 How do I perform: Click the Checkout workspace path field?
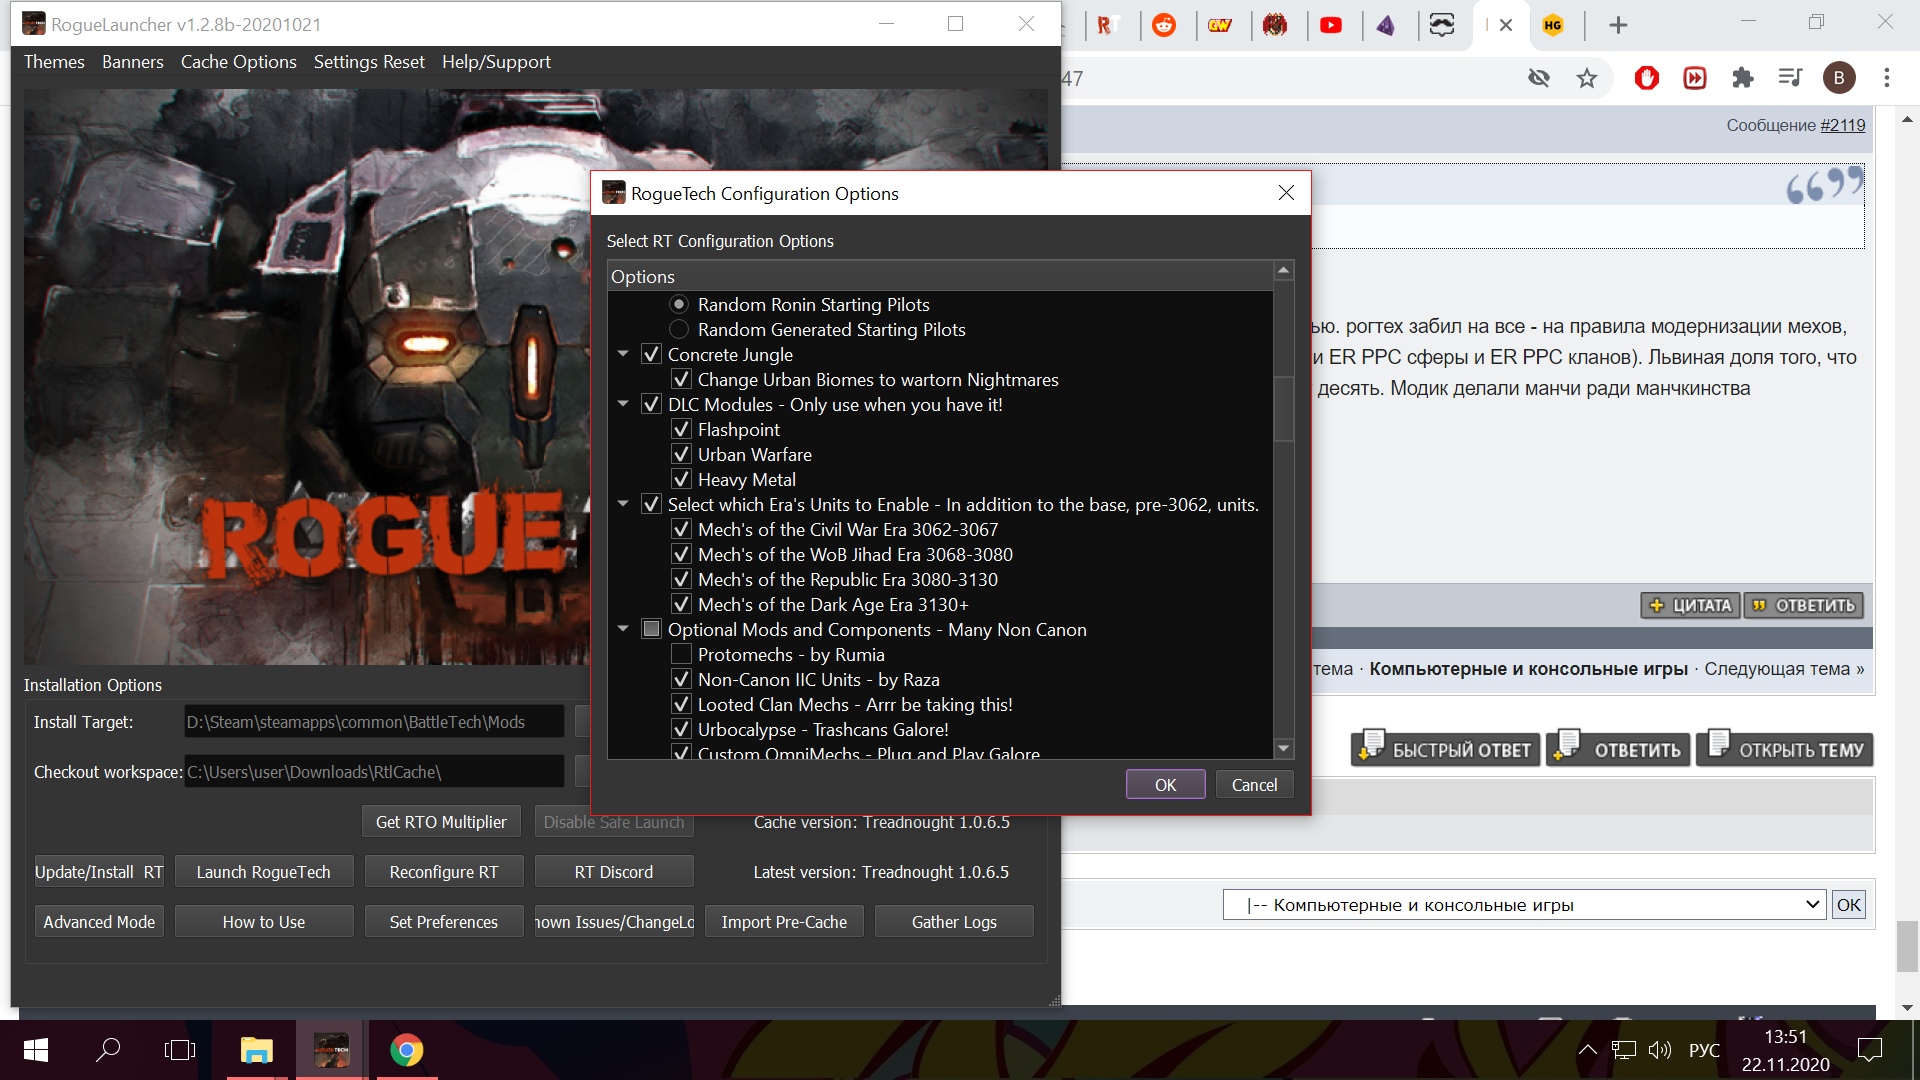click(x=374, y=772)
